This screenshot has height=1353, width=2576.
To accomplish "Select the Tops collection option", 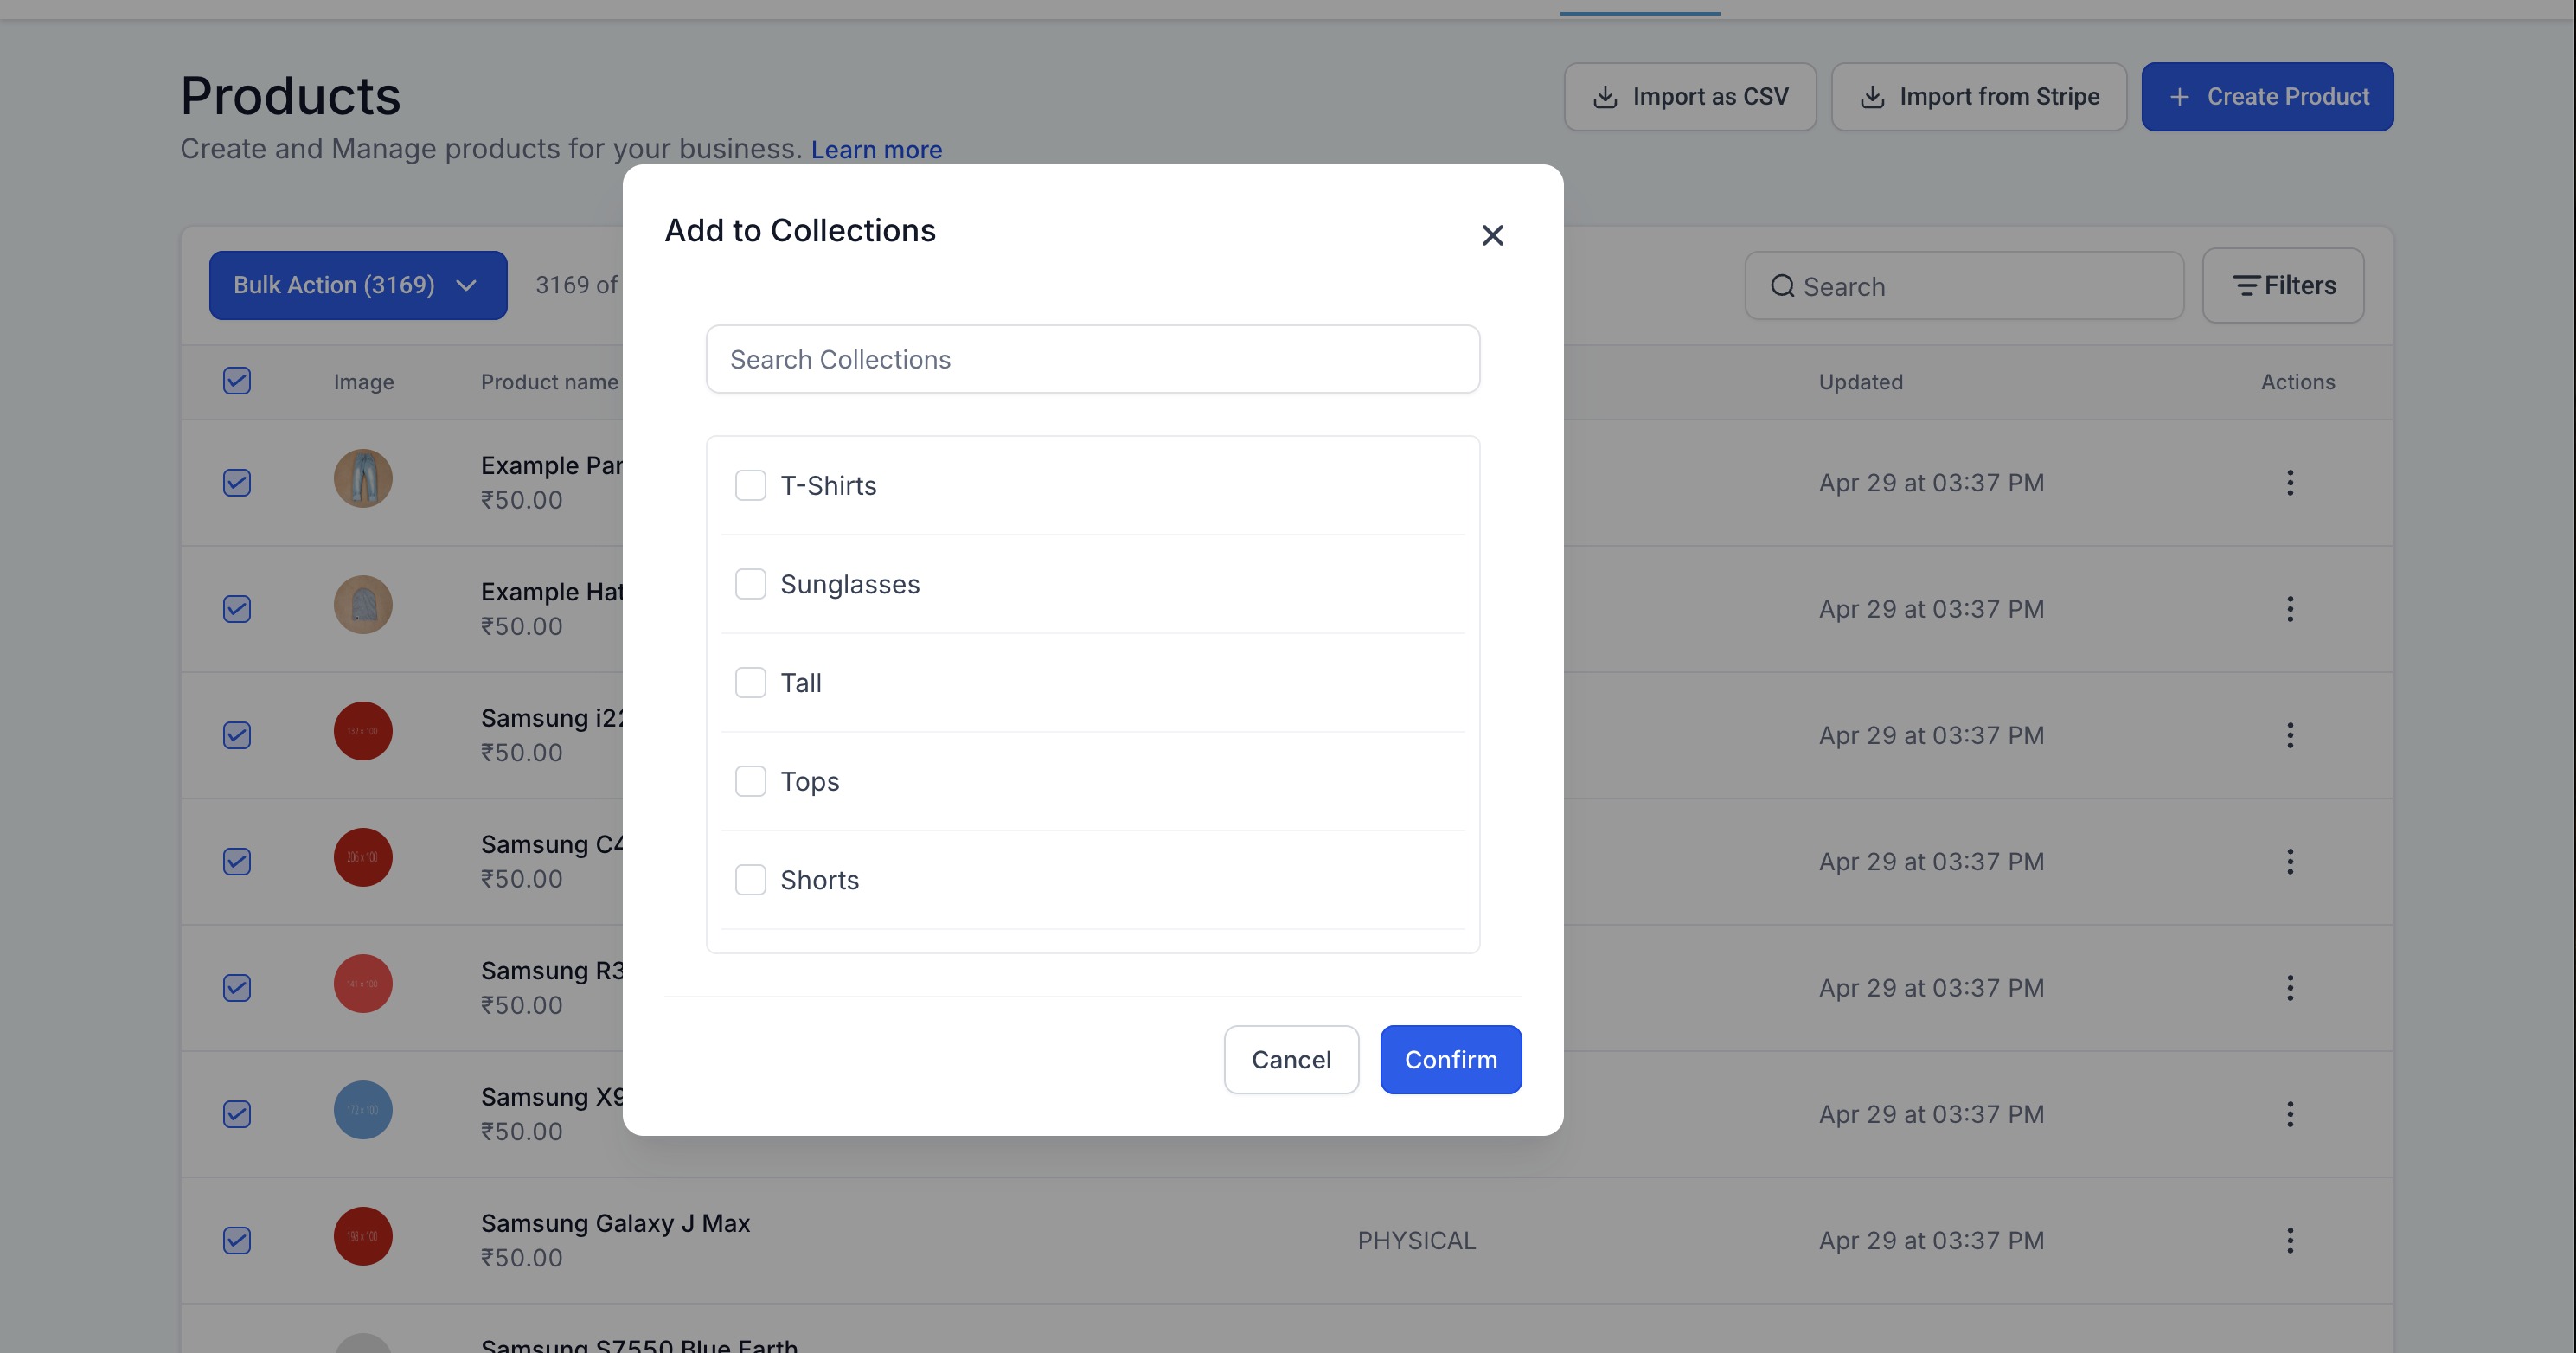I will click(x=750, y=781).
